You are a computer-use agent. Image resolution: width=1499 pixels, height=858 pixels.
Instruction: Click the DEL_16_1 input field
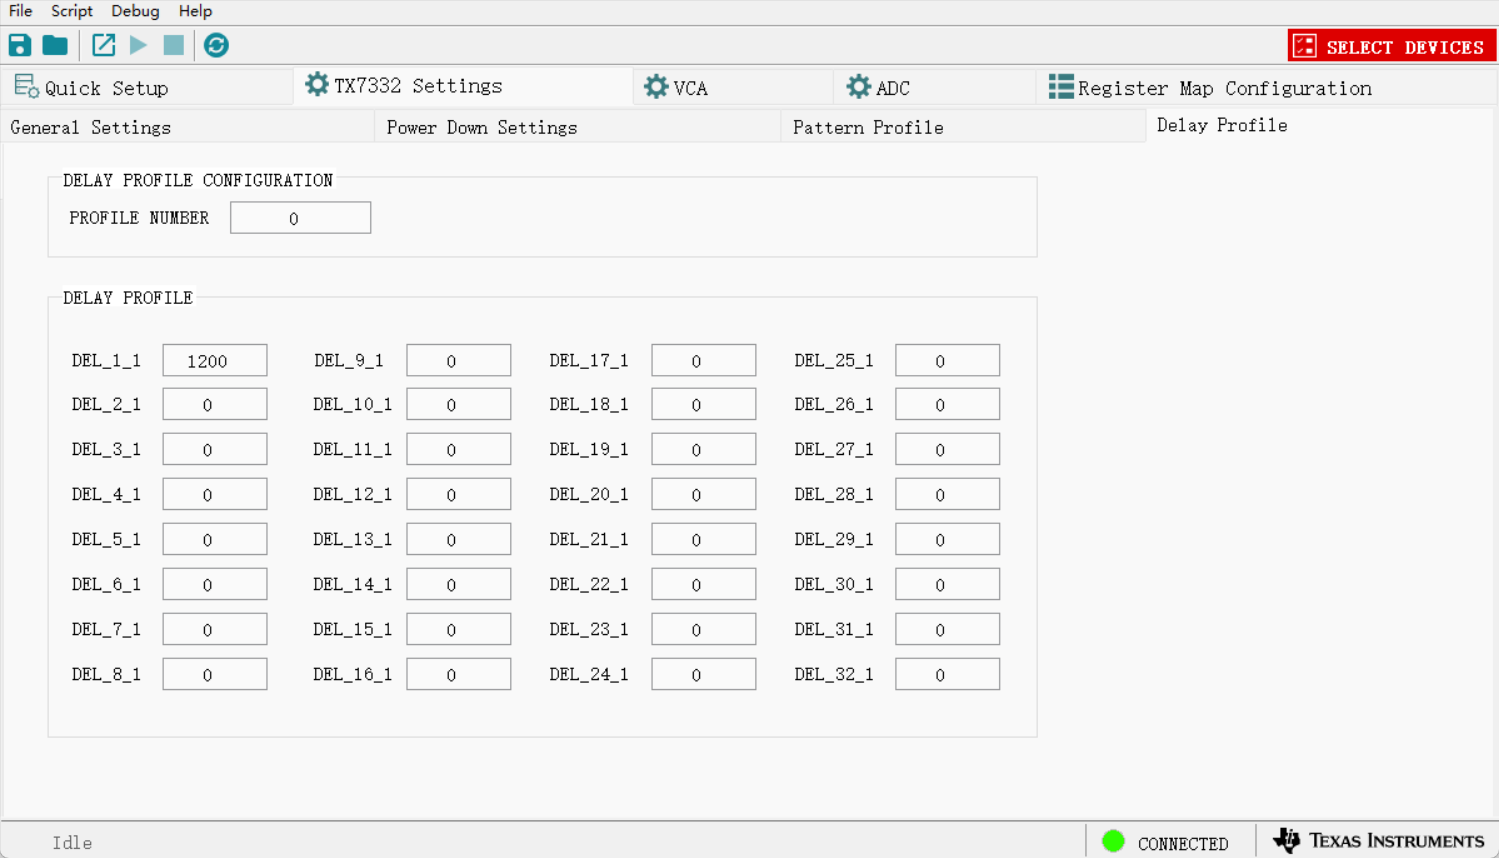[x=459, y=674]
